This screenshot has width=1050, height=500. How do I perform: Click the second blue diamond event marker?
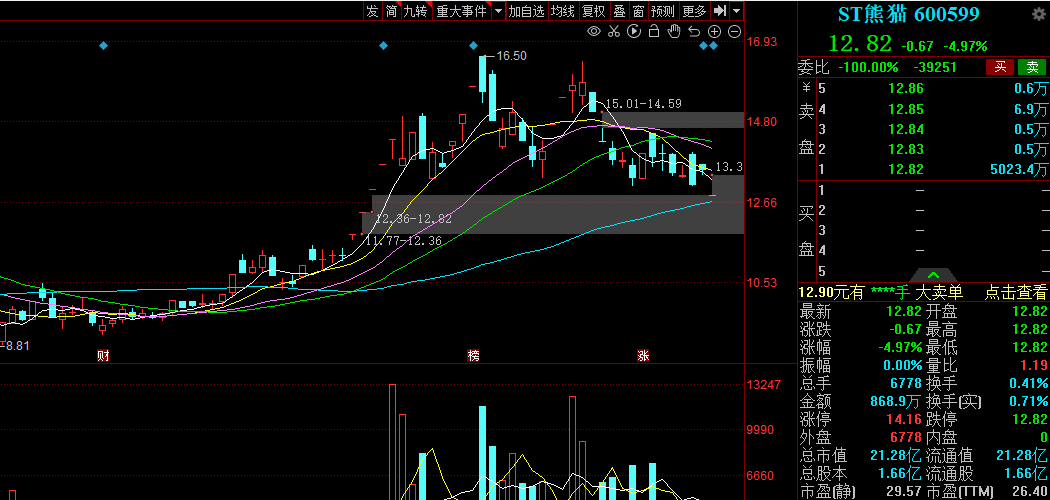[383, 46]
